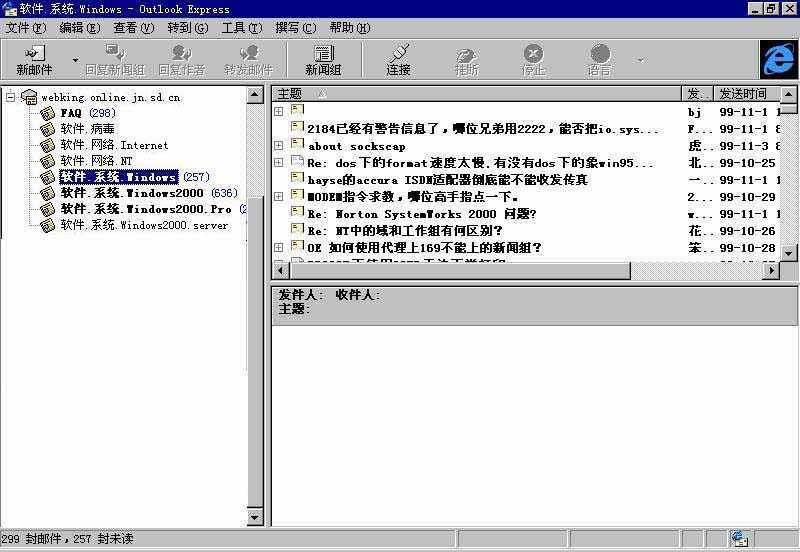Select the 软件.系统.Windows2000.server newsgroup icon

coord(47,225)
